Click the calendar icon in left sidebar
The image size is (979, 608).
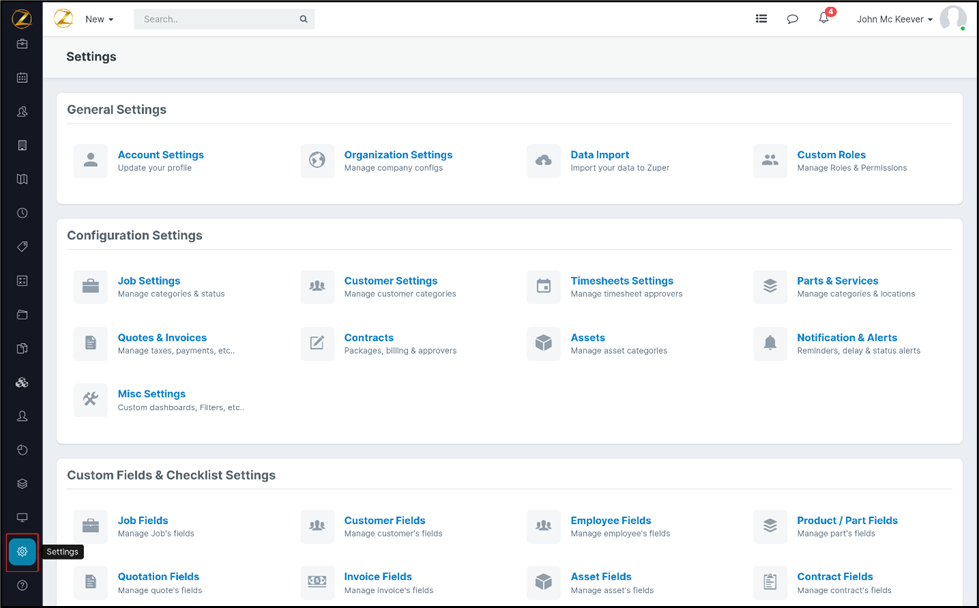click(22, 78)
